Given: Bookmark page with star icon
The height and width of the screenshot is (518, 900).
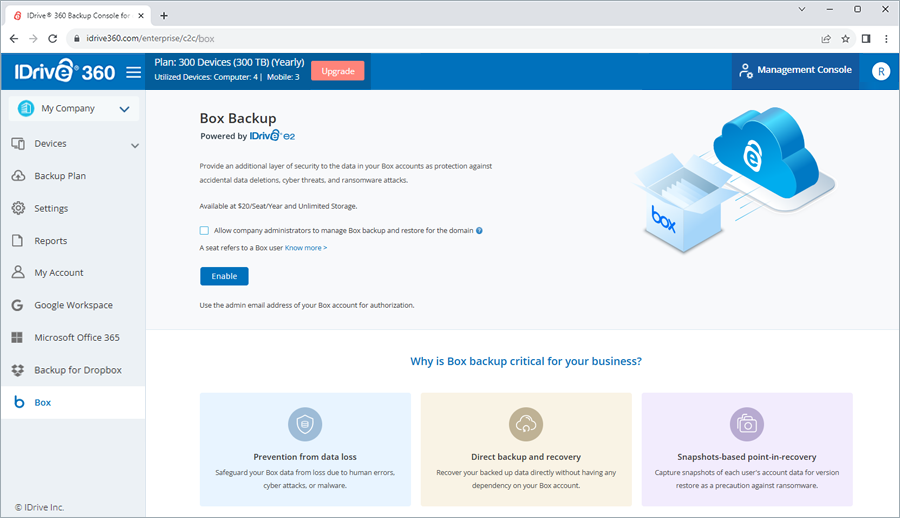Looking at the screenshot, I should coord(845,38).
